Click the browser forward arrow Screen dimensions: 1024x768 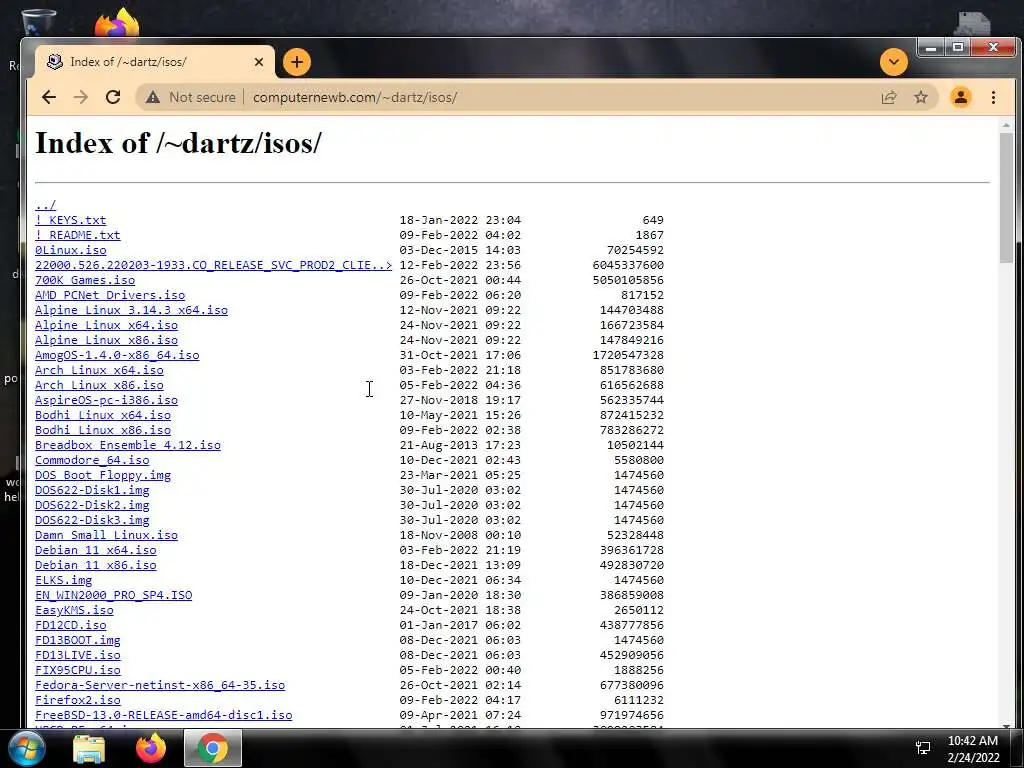click(81, 97)
